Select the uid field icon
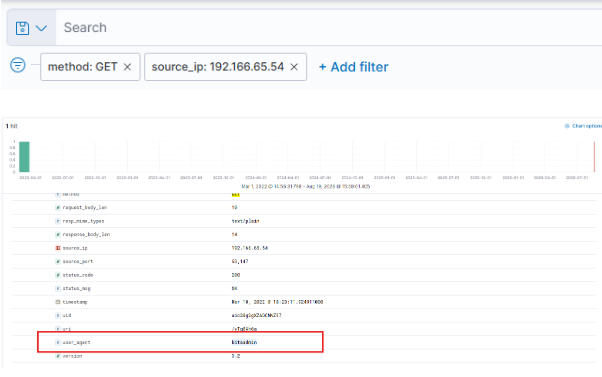The image size is (602, 377). pos(58,316)
